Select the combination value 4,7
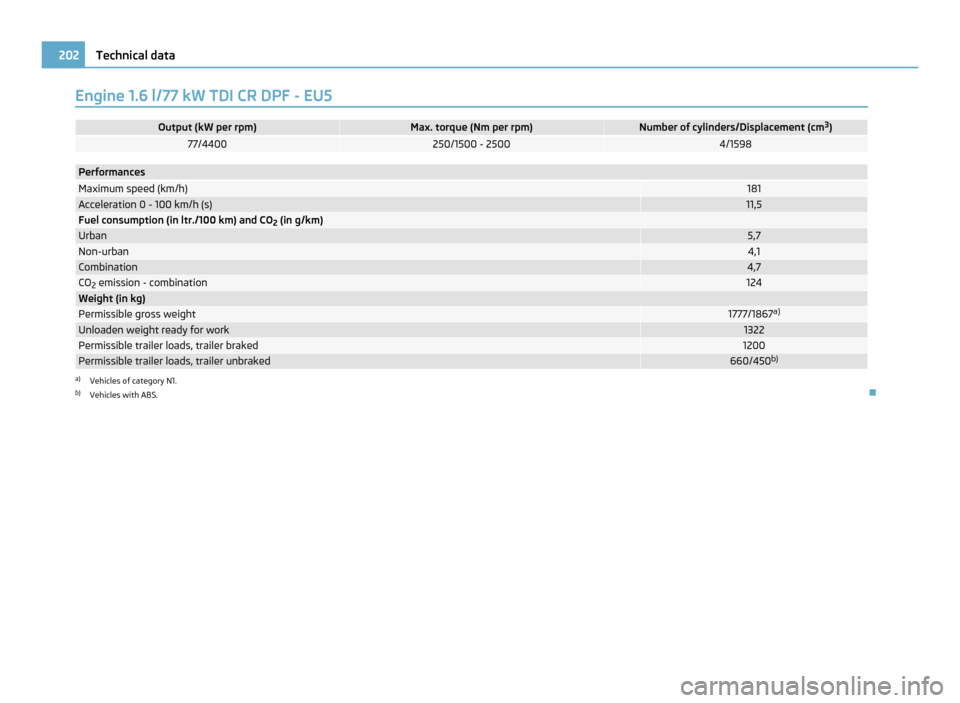The height and width of the screenshot is (703, 960). point(754,267)
